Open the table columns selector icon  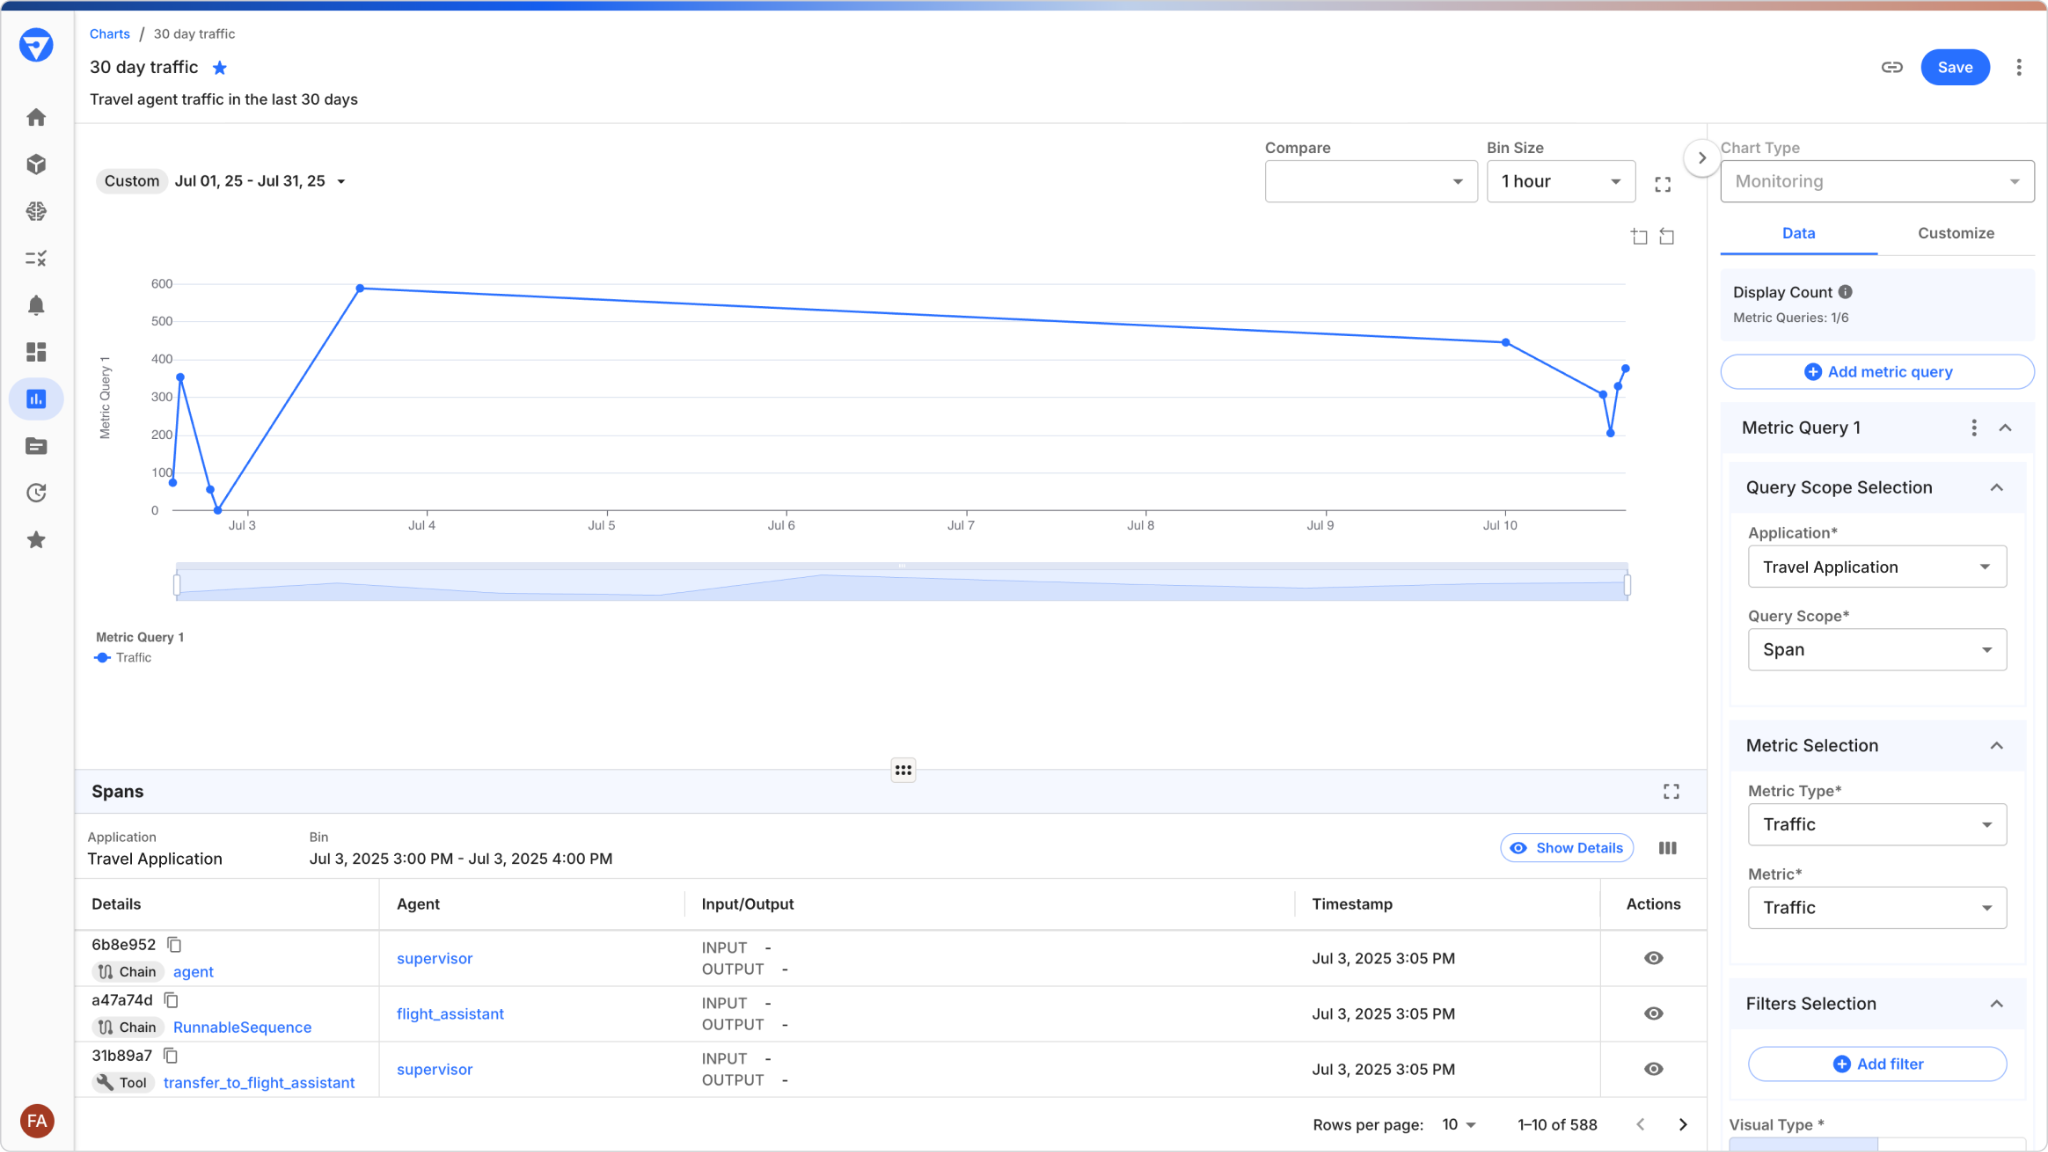click(1667, 848)
